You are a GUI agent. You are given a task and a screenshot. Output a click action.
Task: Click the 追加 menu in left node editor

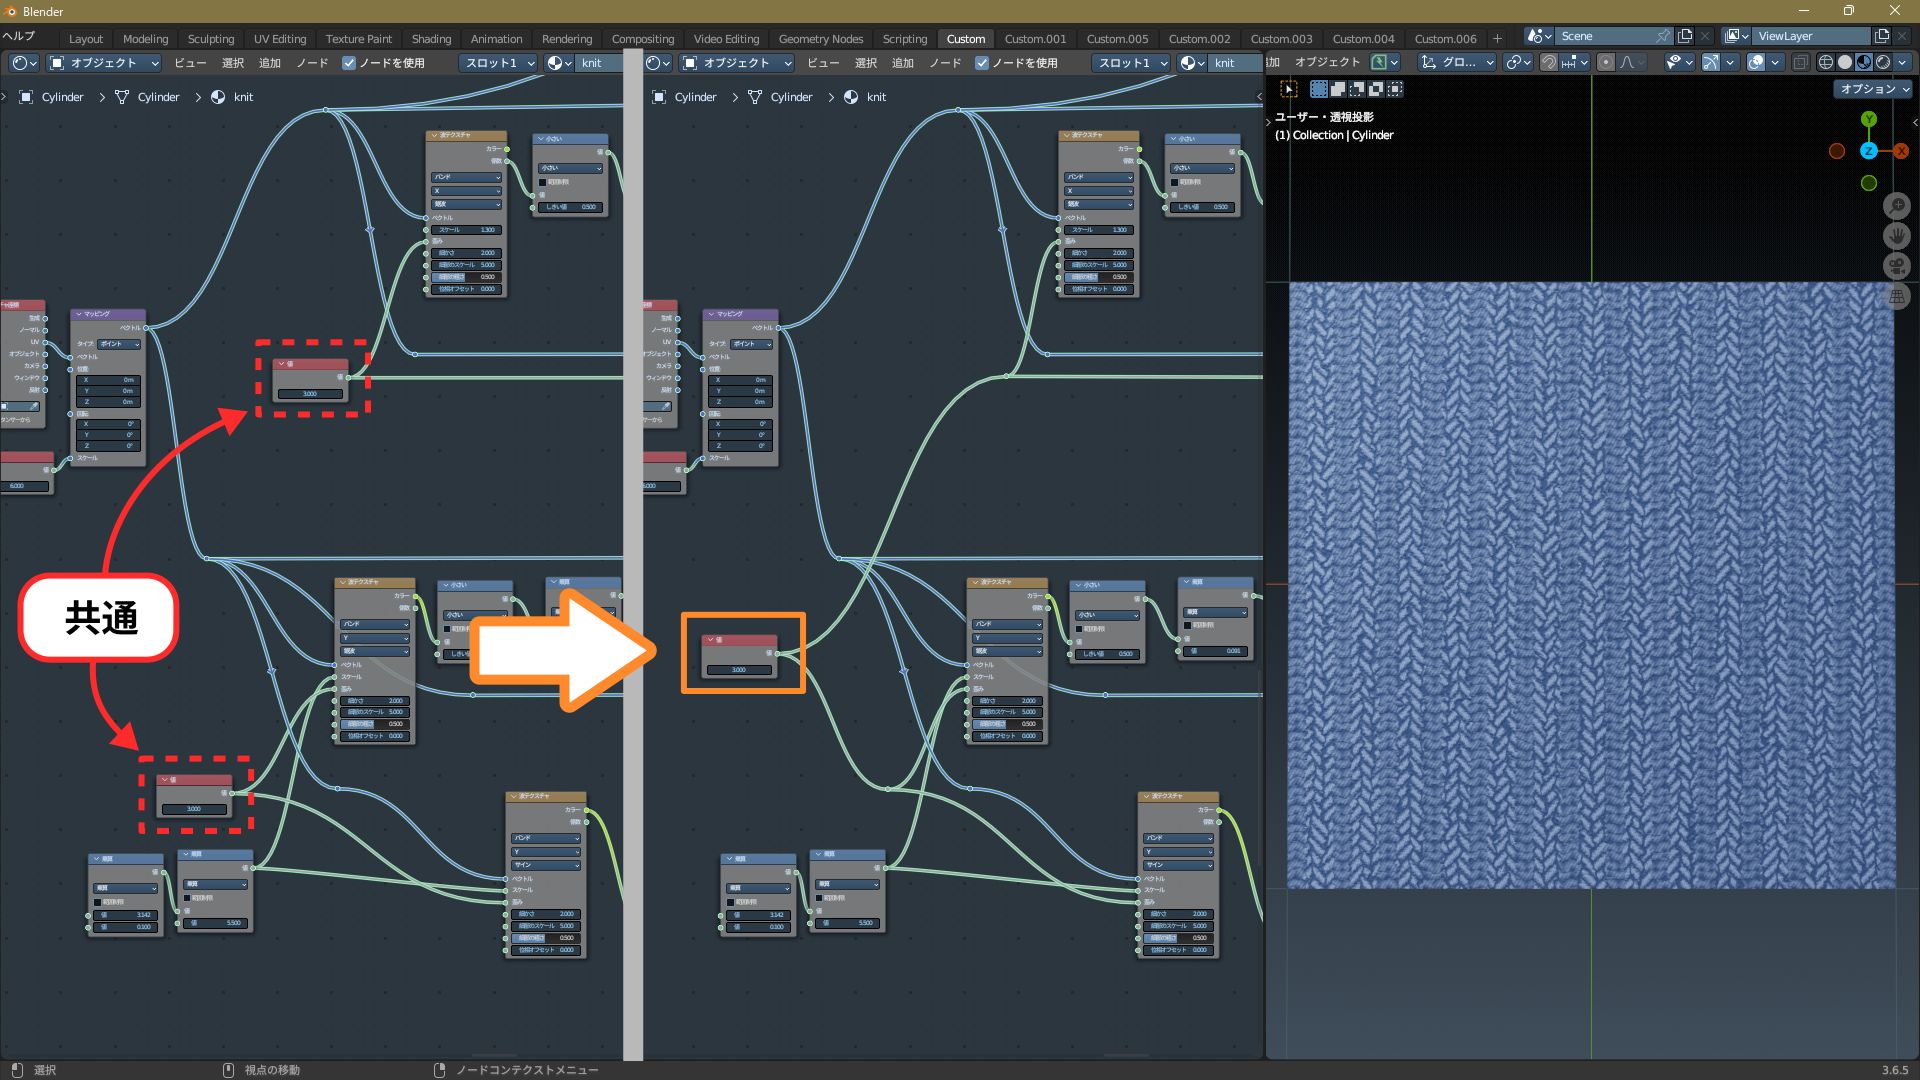[269, 63]
